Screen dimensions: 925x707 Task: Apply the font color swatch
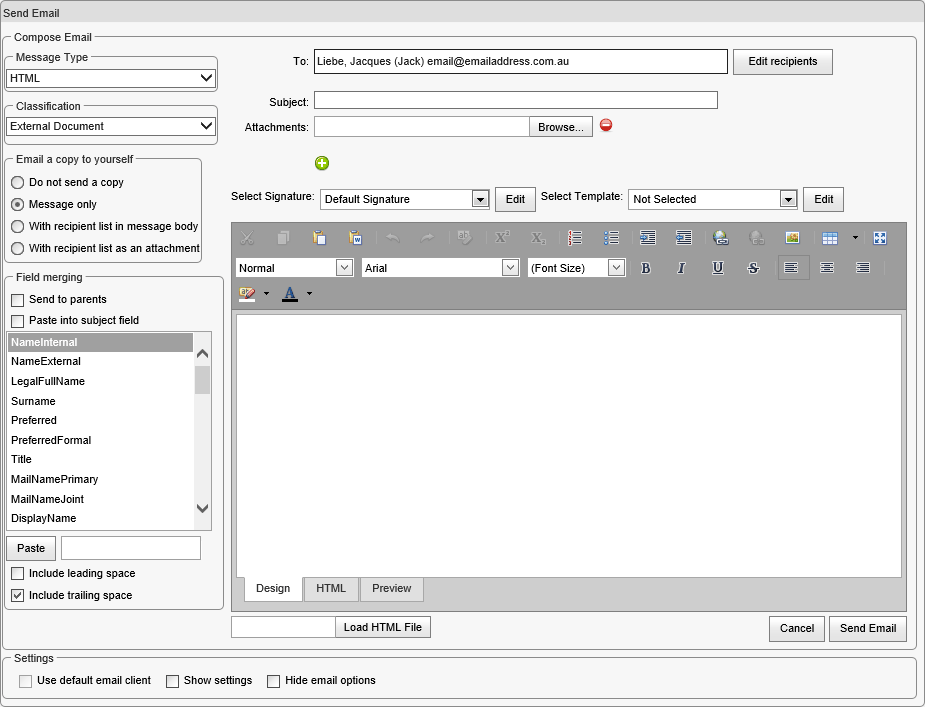click(x=290, y=293)
